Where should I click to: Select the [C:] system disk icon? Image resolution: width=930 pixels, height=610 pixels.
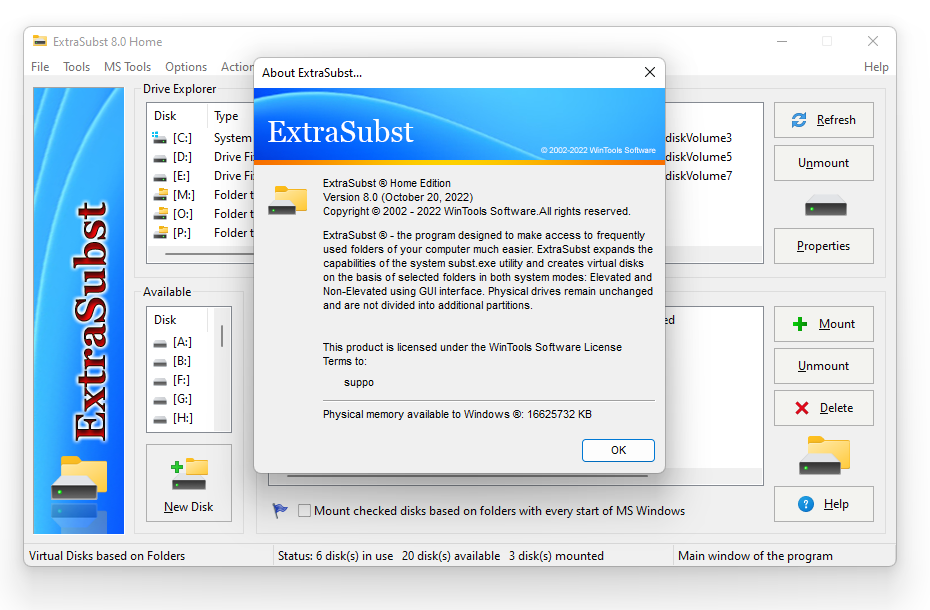point(160,138)
